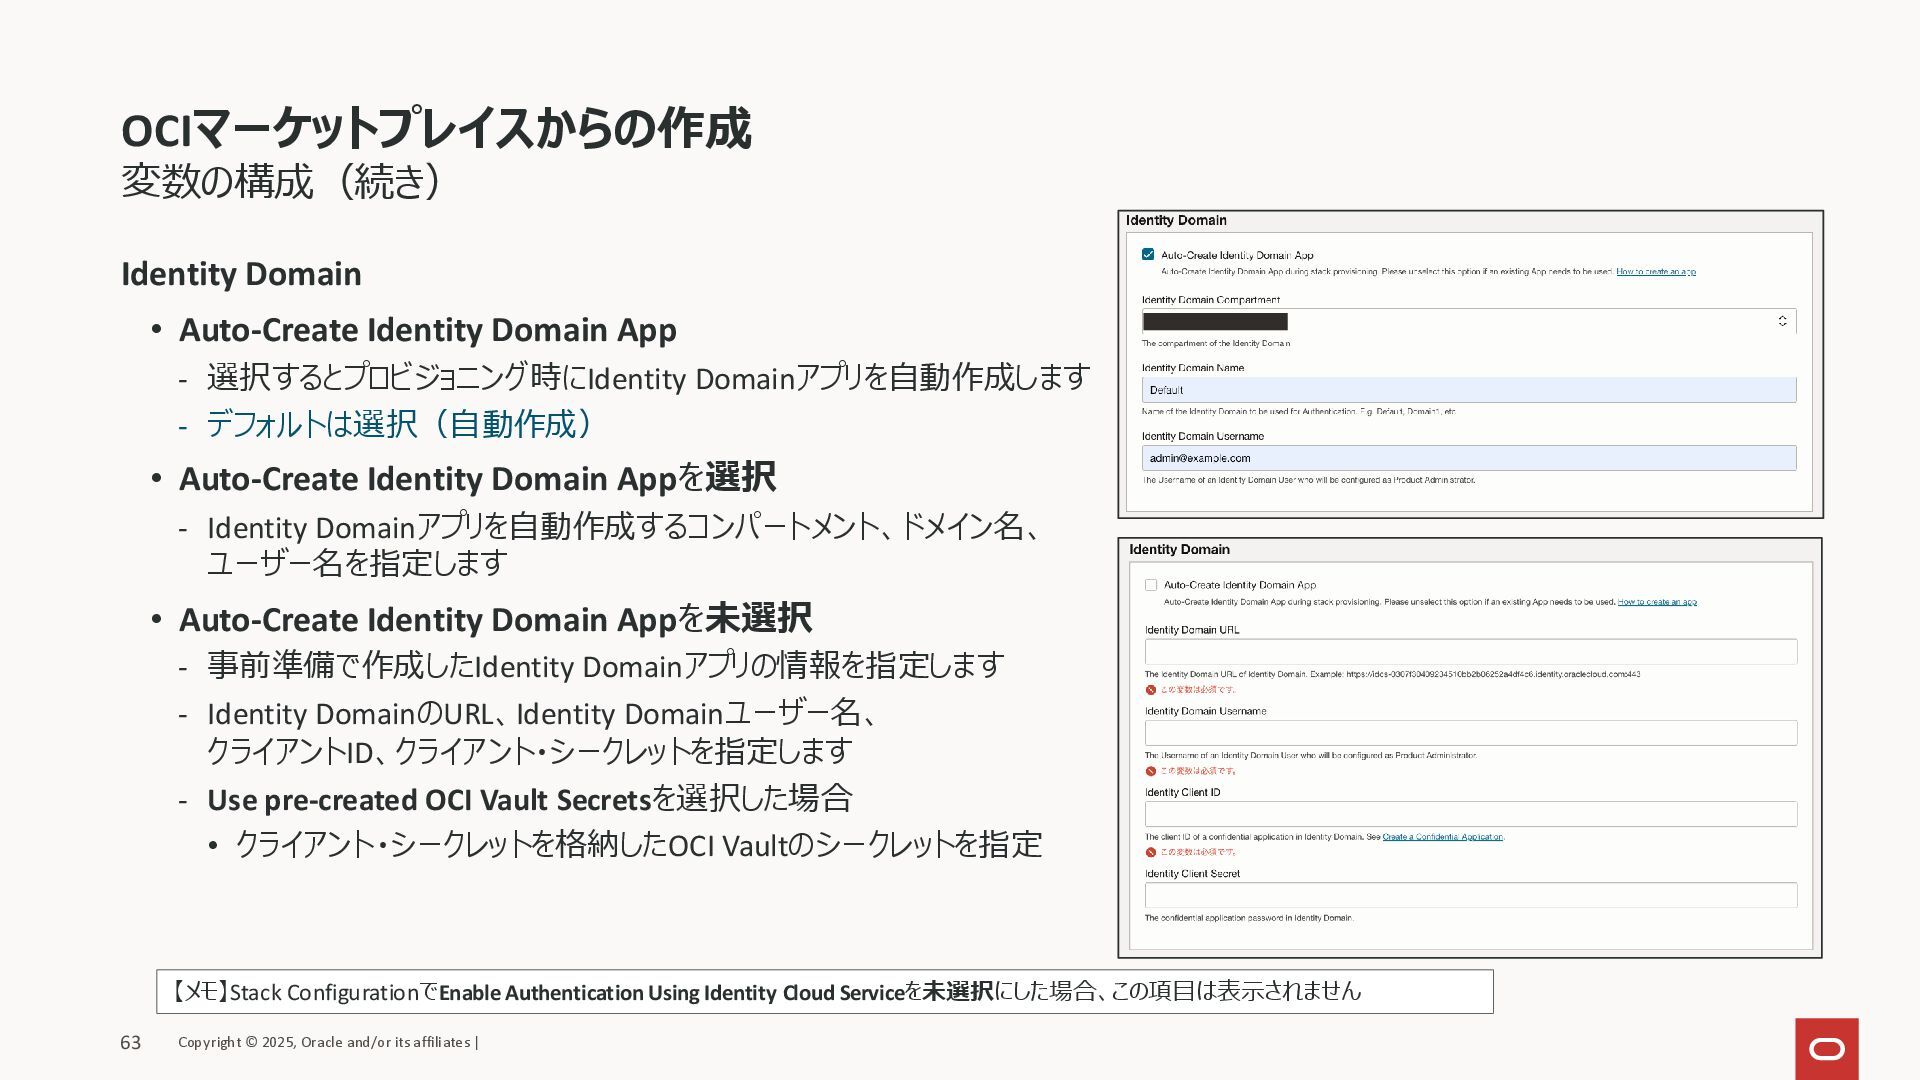Click Identity Domain Name field containing Default
The width and height of the screenshot is (1920, 1080).
(1468, 390)
